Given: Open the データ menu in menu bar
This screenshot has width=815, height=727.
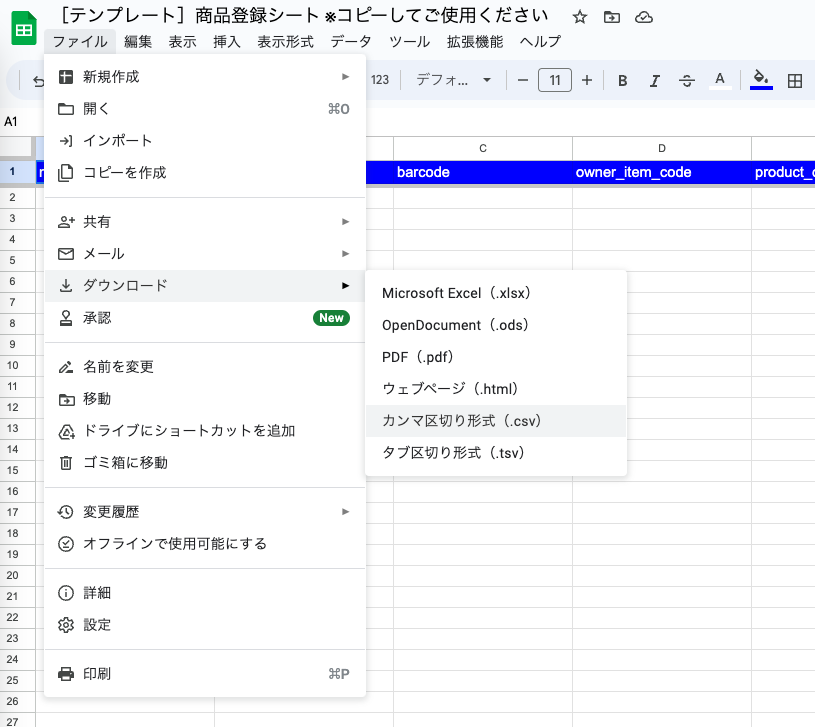Looking at the screenshot, I should coord(350,42).
